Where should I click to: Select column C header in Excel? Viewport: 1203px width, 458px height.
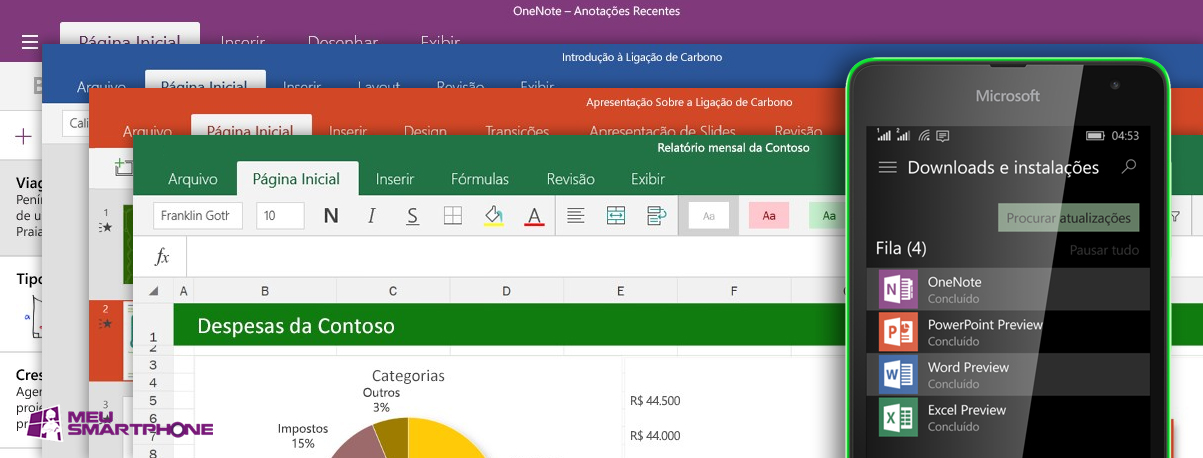point(393,291)
